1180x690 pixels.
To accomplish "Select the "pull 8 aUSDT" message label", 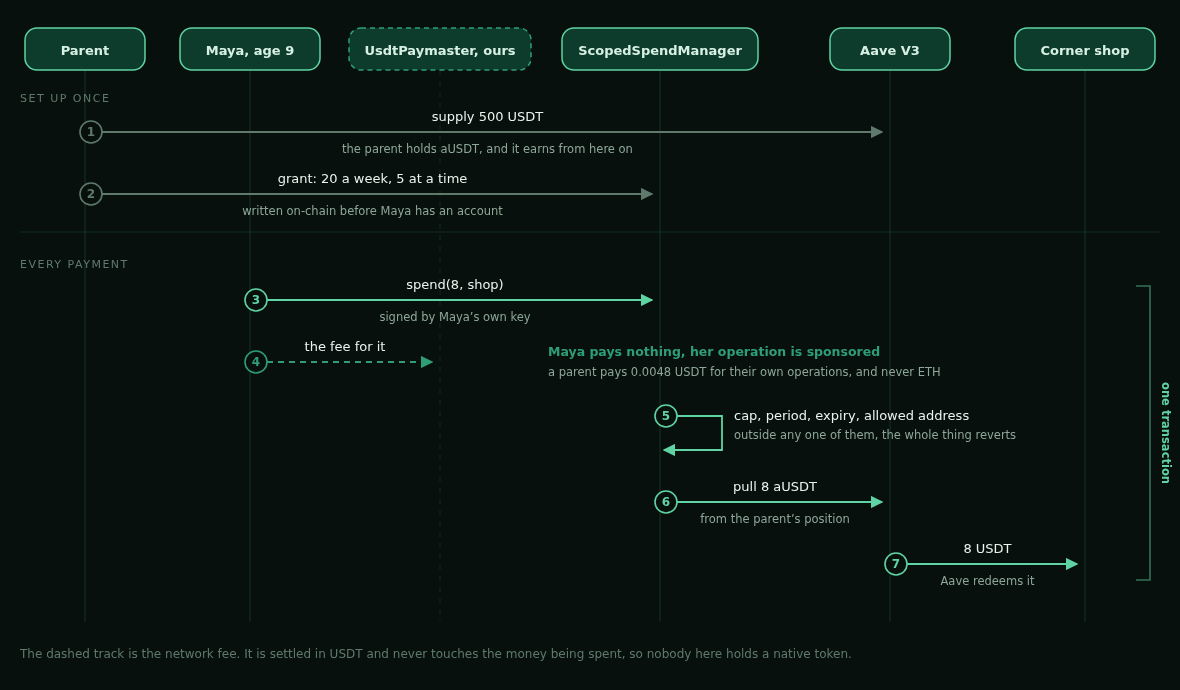I will tap(775, 487).
